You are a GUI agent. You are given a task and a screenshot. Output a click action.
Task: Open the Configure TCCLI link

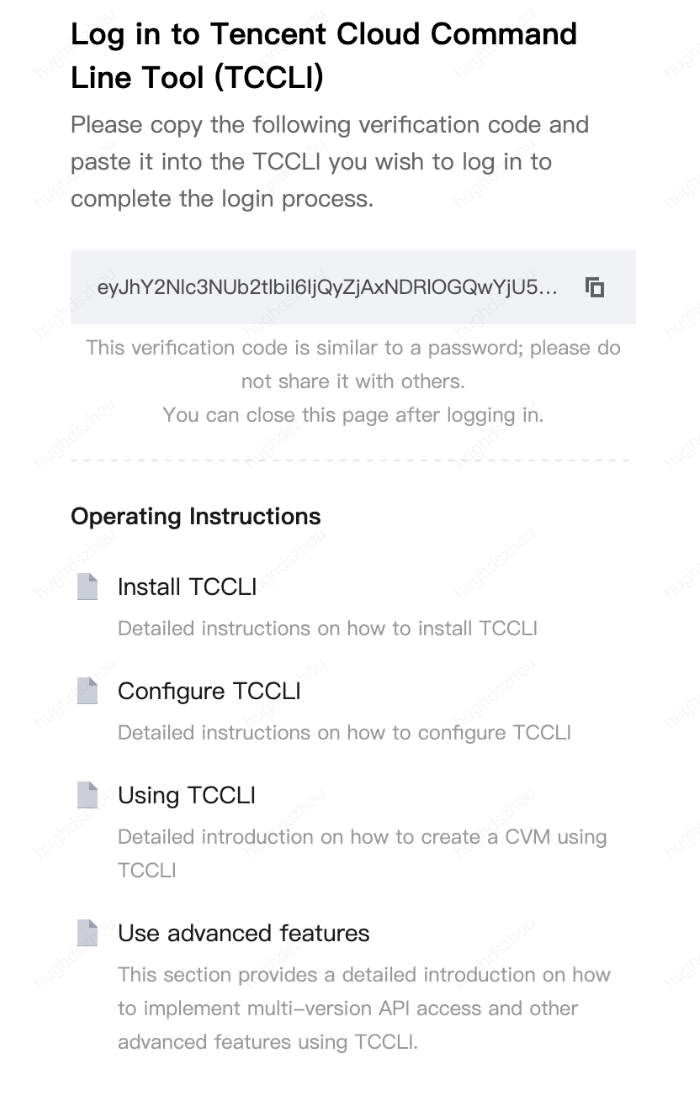pyautogui.click(x=209, y=691)
